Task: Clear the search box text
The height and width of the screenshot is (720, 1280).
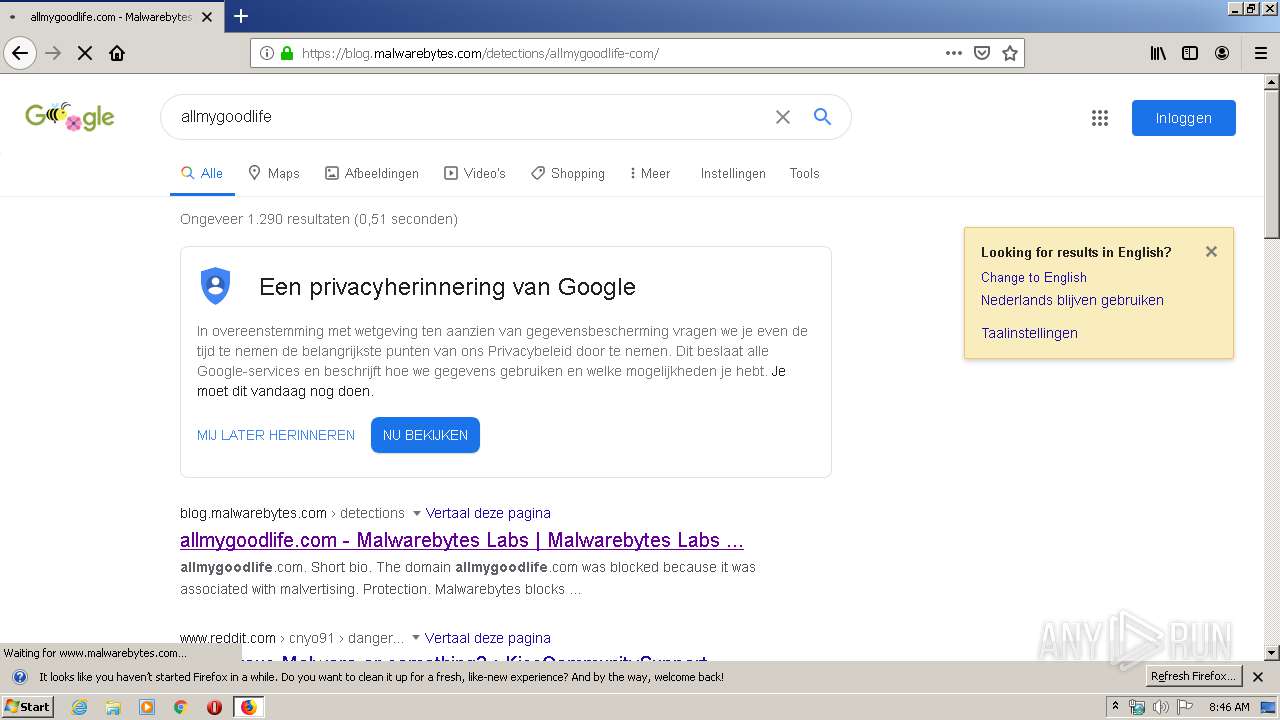Action: pyautogui.click(x=783, y=117)
